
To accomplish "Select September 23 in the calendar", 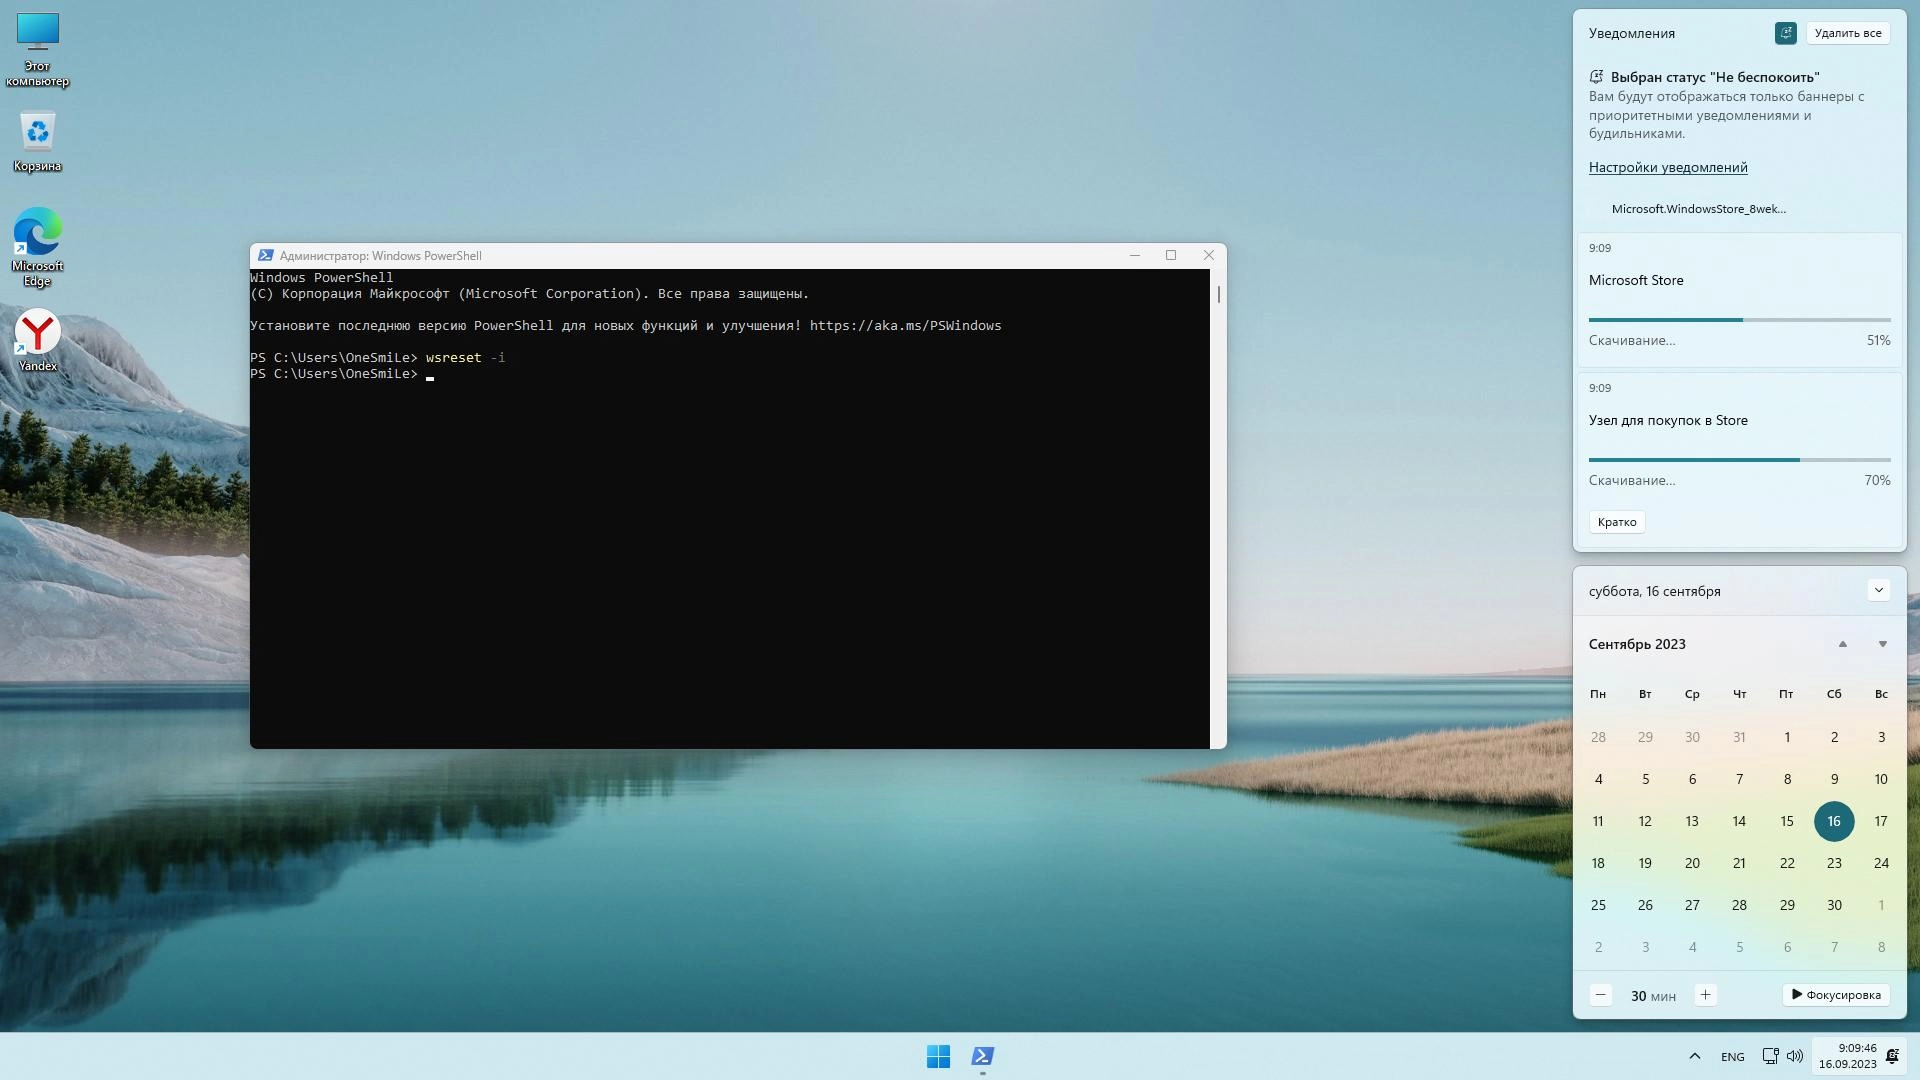I will 1834,863.
